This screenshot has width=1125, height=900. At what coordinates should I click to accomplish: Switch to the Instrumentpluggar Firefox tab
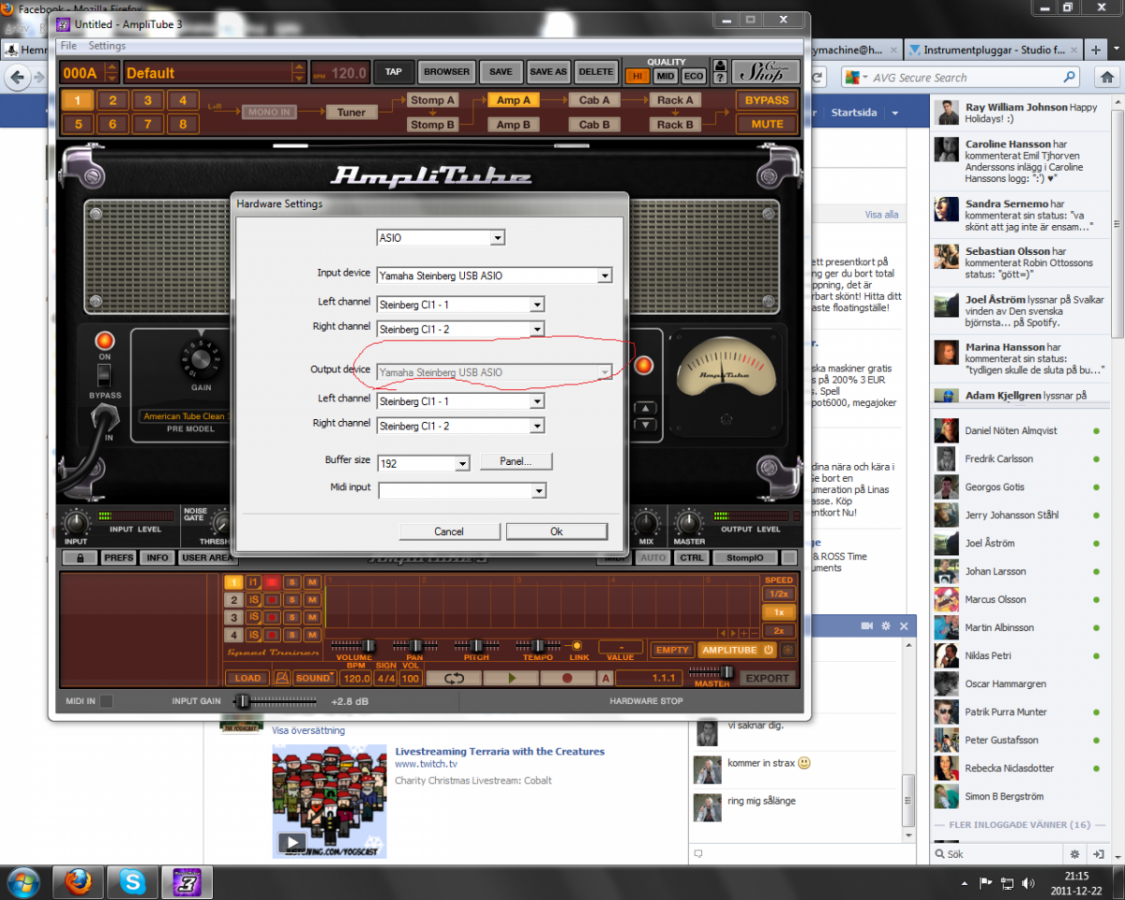coord(994,50)
